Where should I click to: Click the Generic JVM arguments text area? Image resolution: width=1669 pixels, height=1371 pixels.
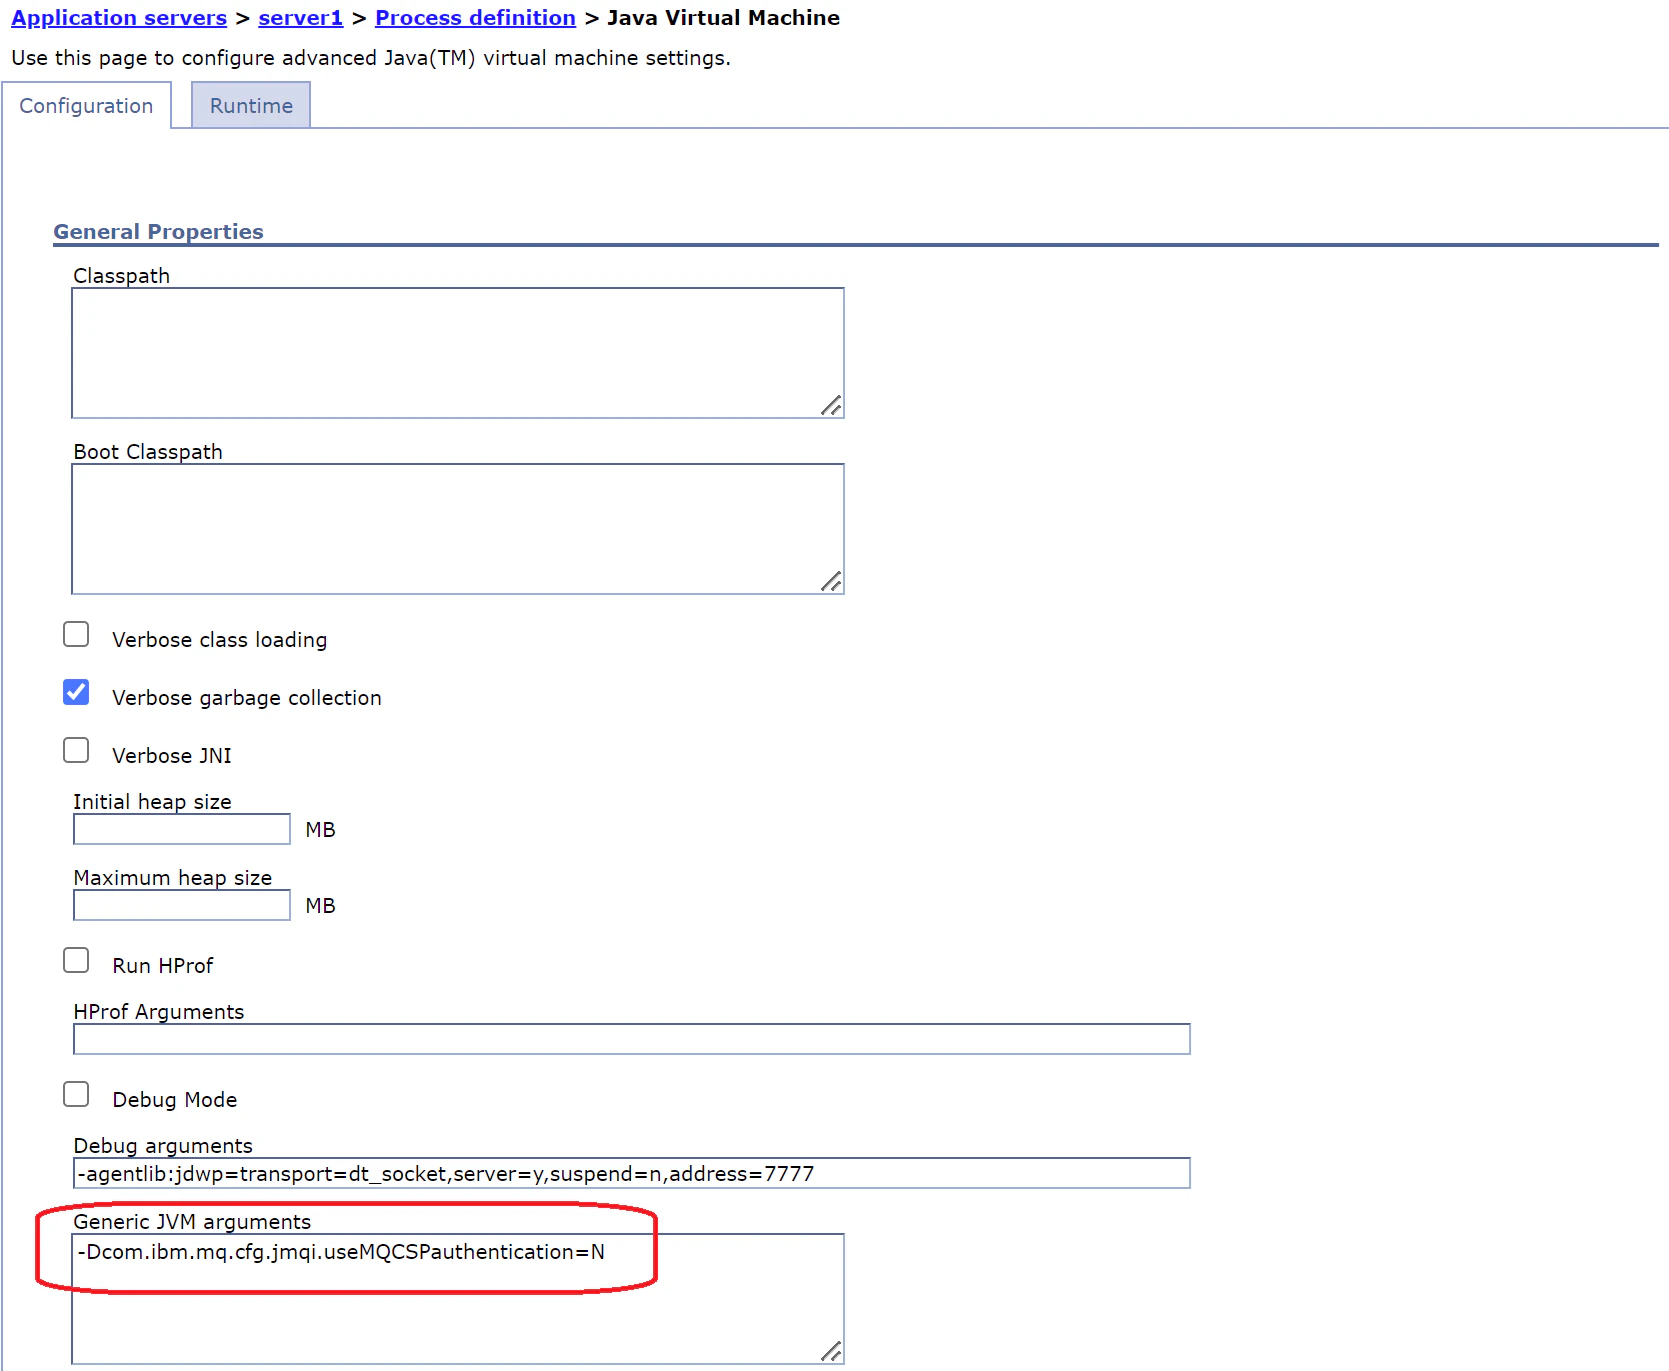point(458,1299)
